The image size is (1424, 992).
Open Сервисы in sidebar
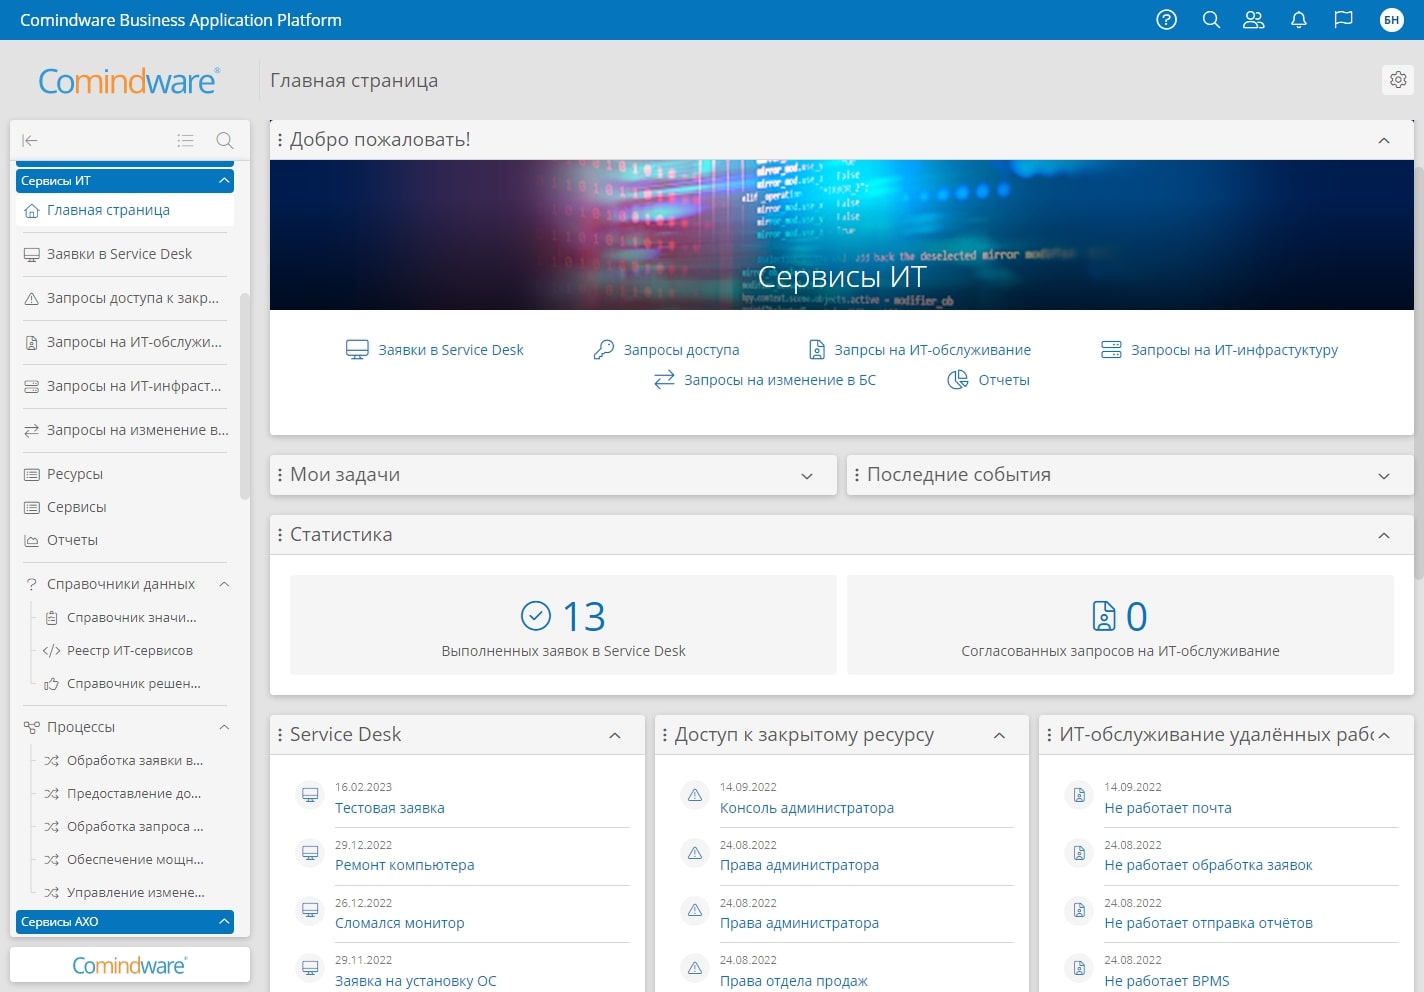tap(125, 507)
